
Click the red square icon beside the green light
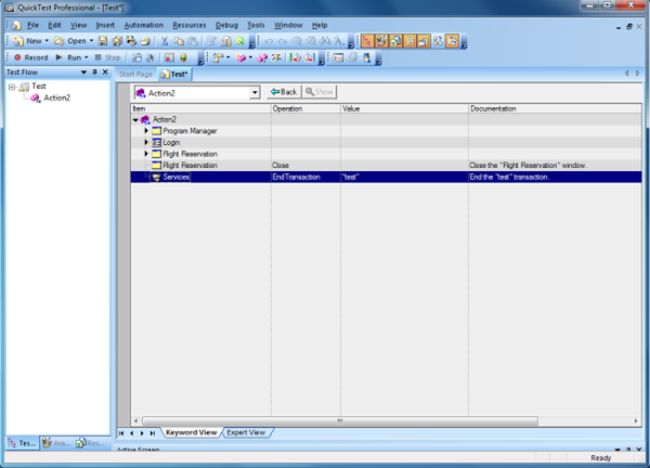[x=169, y=58]
